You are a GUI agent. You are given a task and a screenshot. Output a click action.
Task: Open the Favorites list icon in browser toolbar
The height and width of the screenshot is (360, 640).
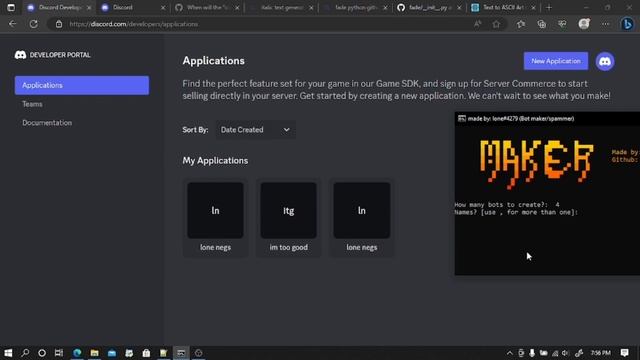[x=521, y=24]
